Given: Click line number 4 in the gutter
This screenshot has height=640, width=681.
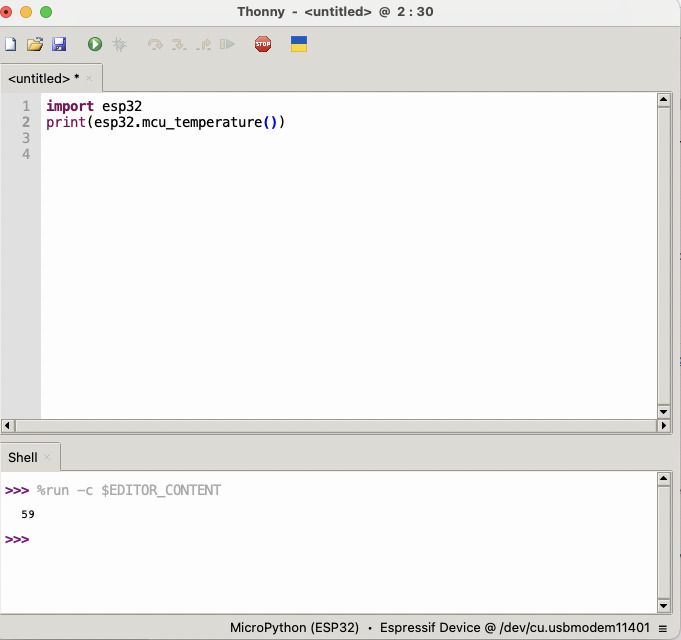Looking at the screenshot, I should coord(26,154).
